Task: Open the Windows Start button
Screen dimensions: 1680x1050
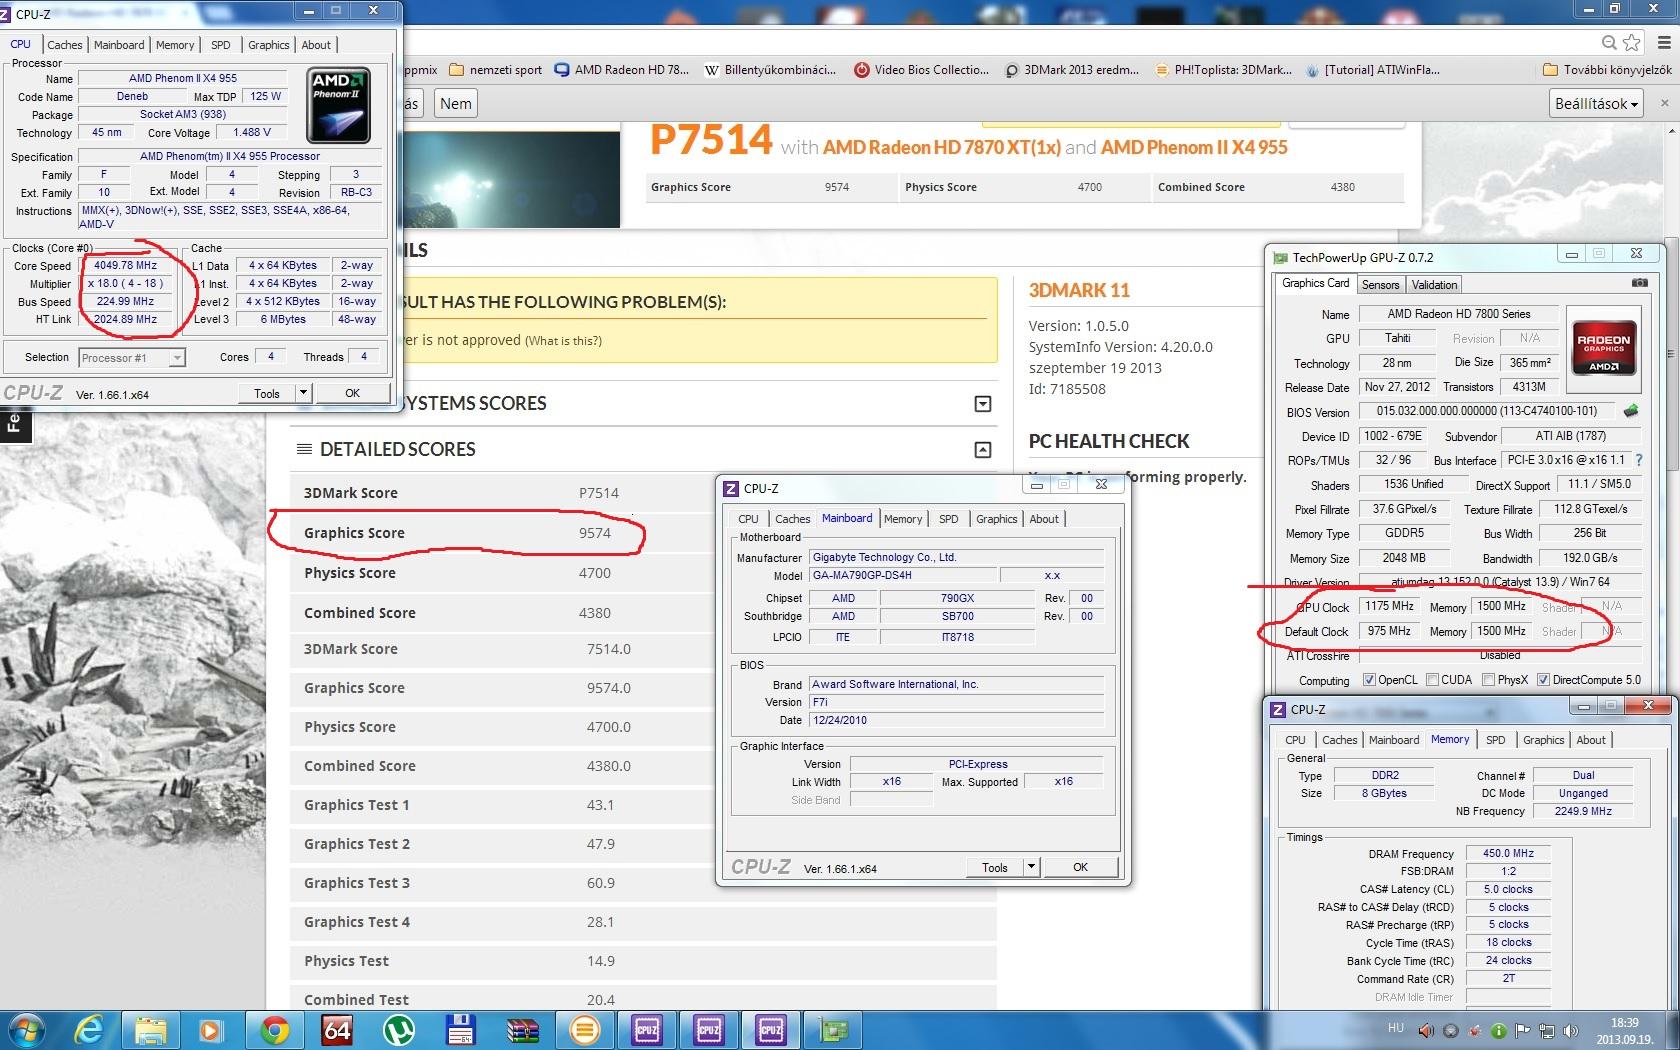Action: pyautogui.click(x=26, y=1030)
